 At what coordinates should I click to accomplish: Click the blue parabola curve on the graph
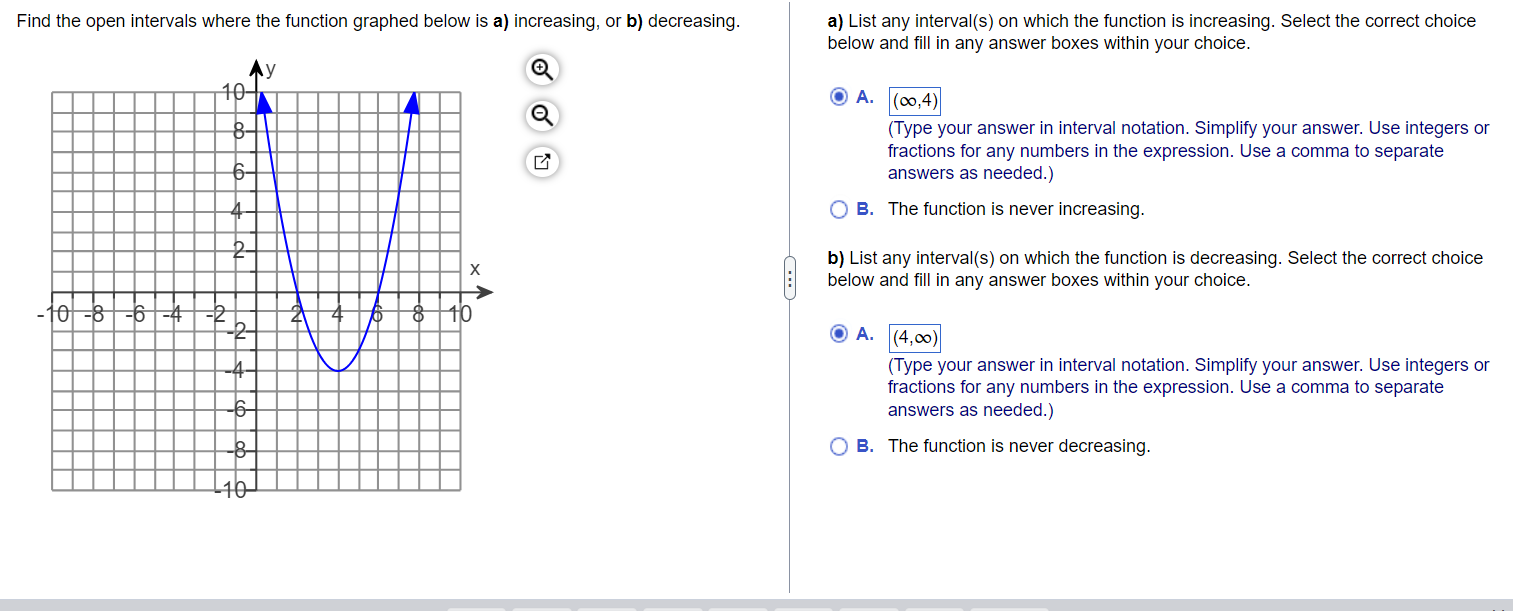coord(338,370)
